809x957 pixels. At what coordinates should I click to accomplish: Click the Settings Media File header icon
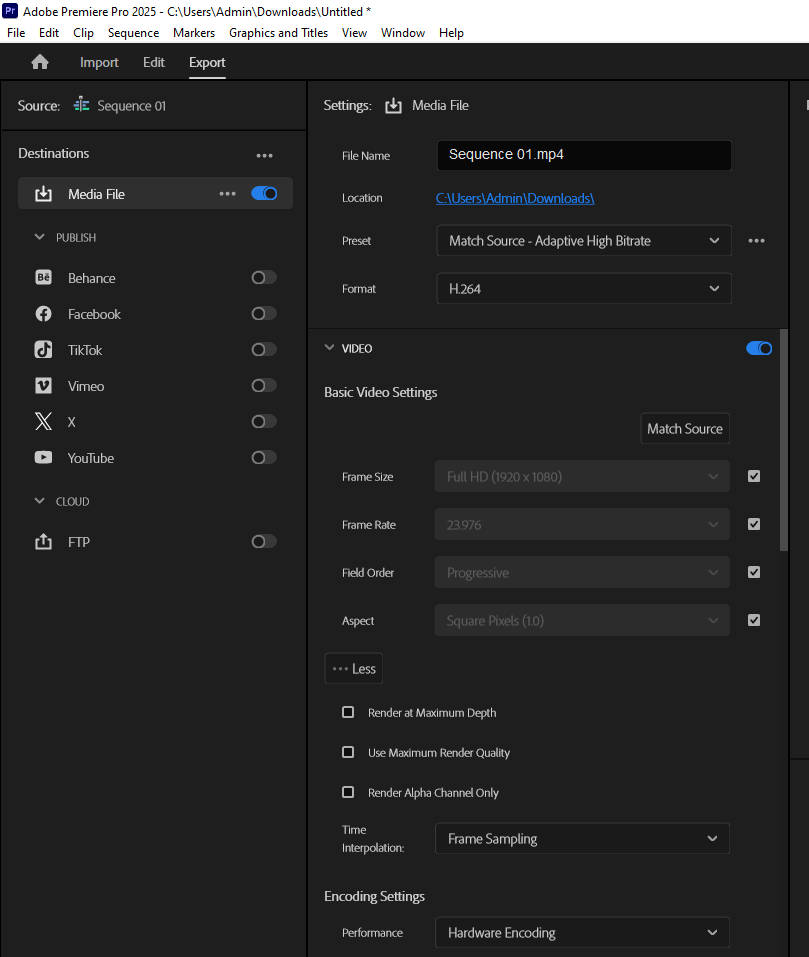(394, 106)
